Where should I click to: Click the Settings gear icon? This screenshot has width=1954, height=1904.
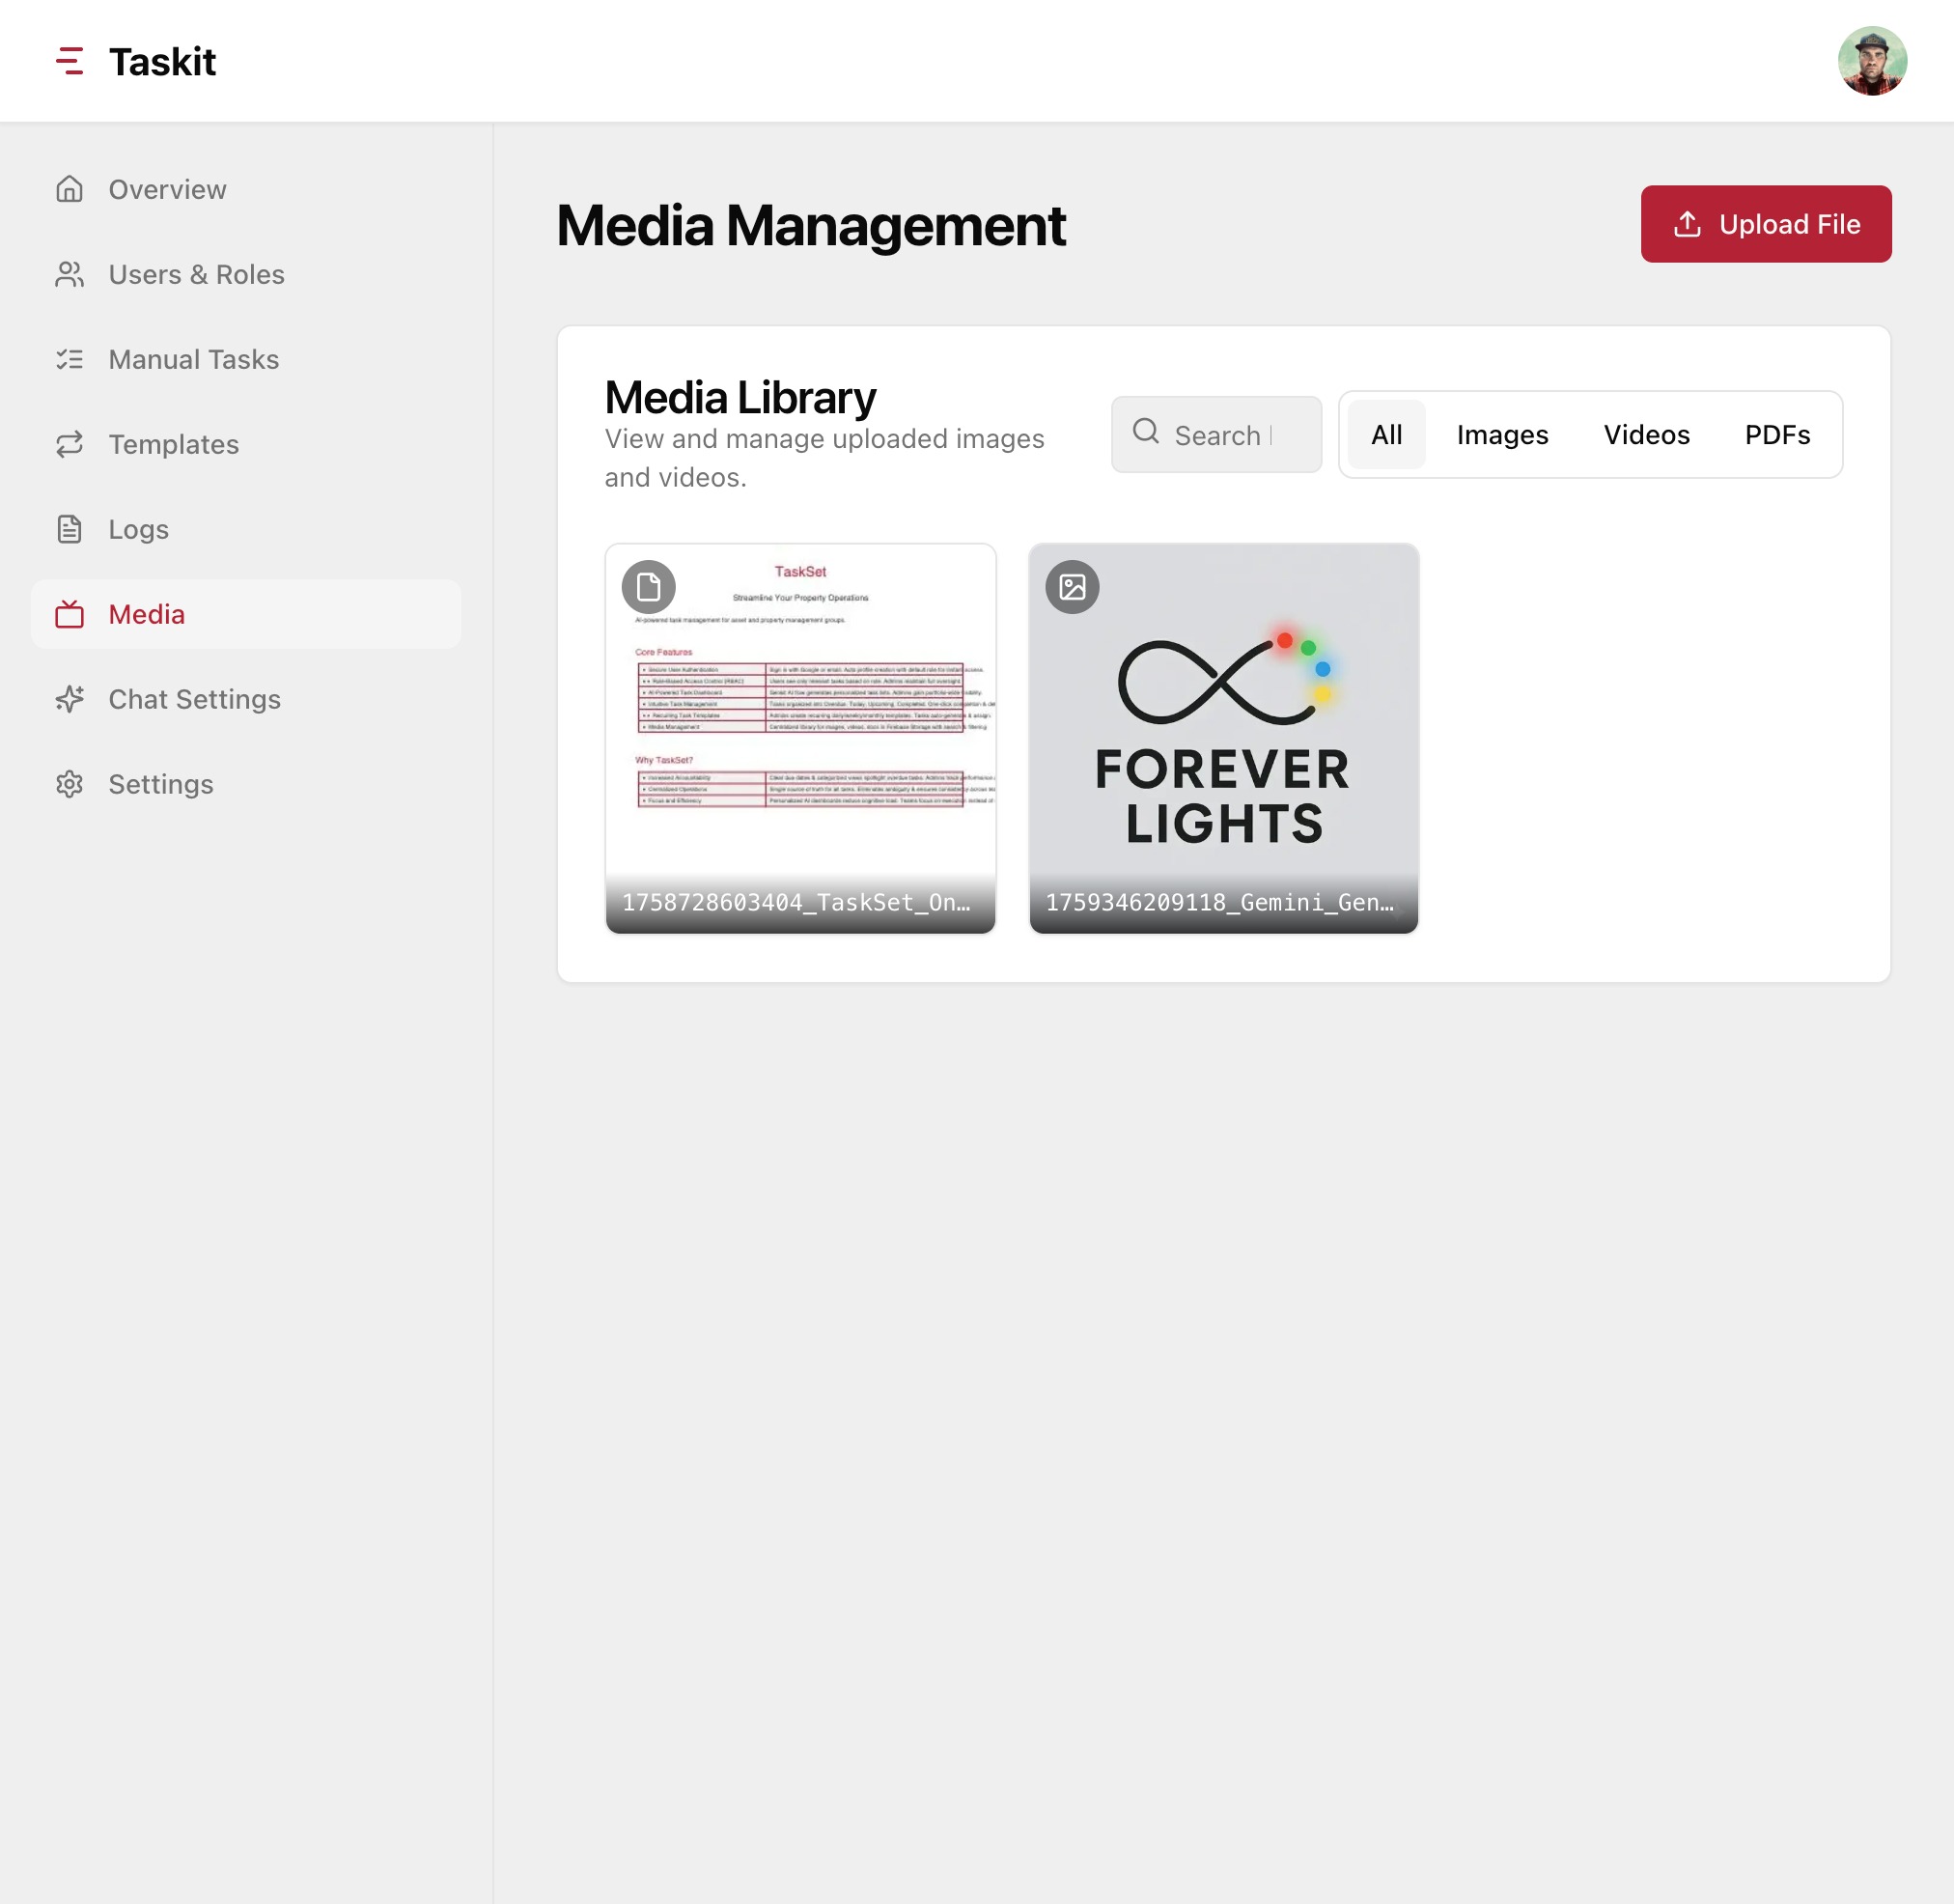point(69,784)
